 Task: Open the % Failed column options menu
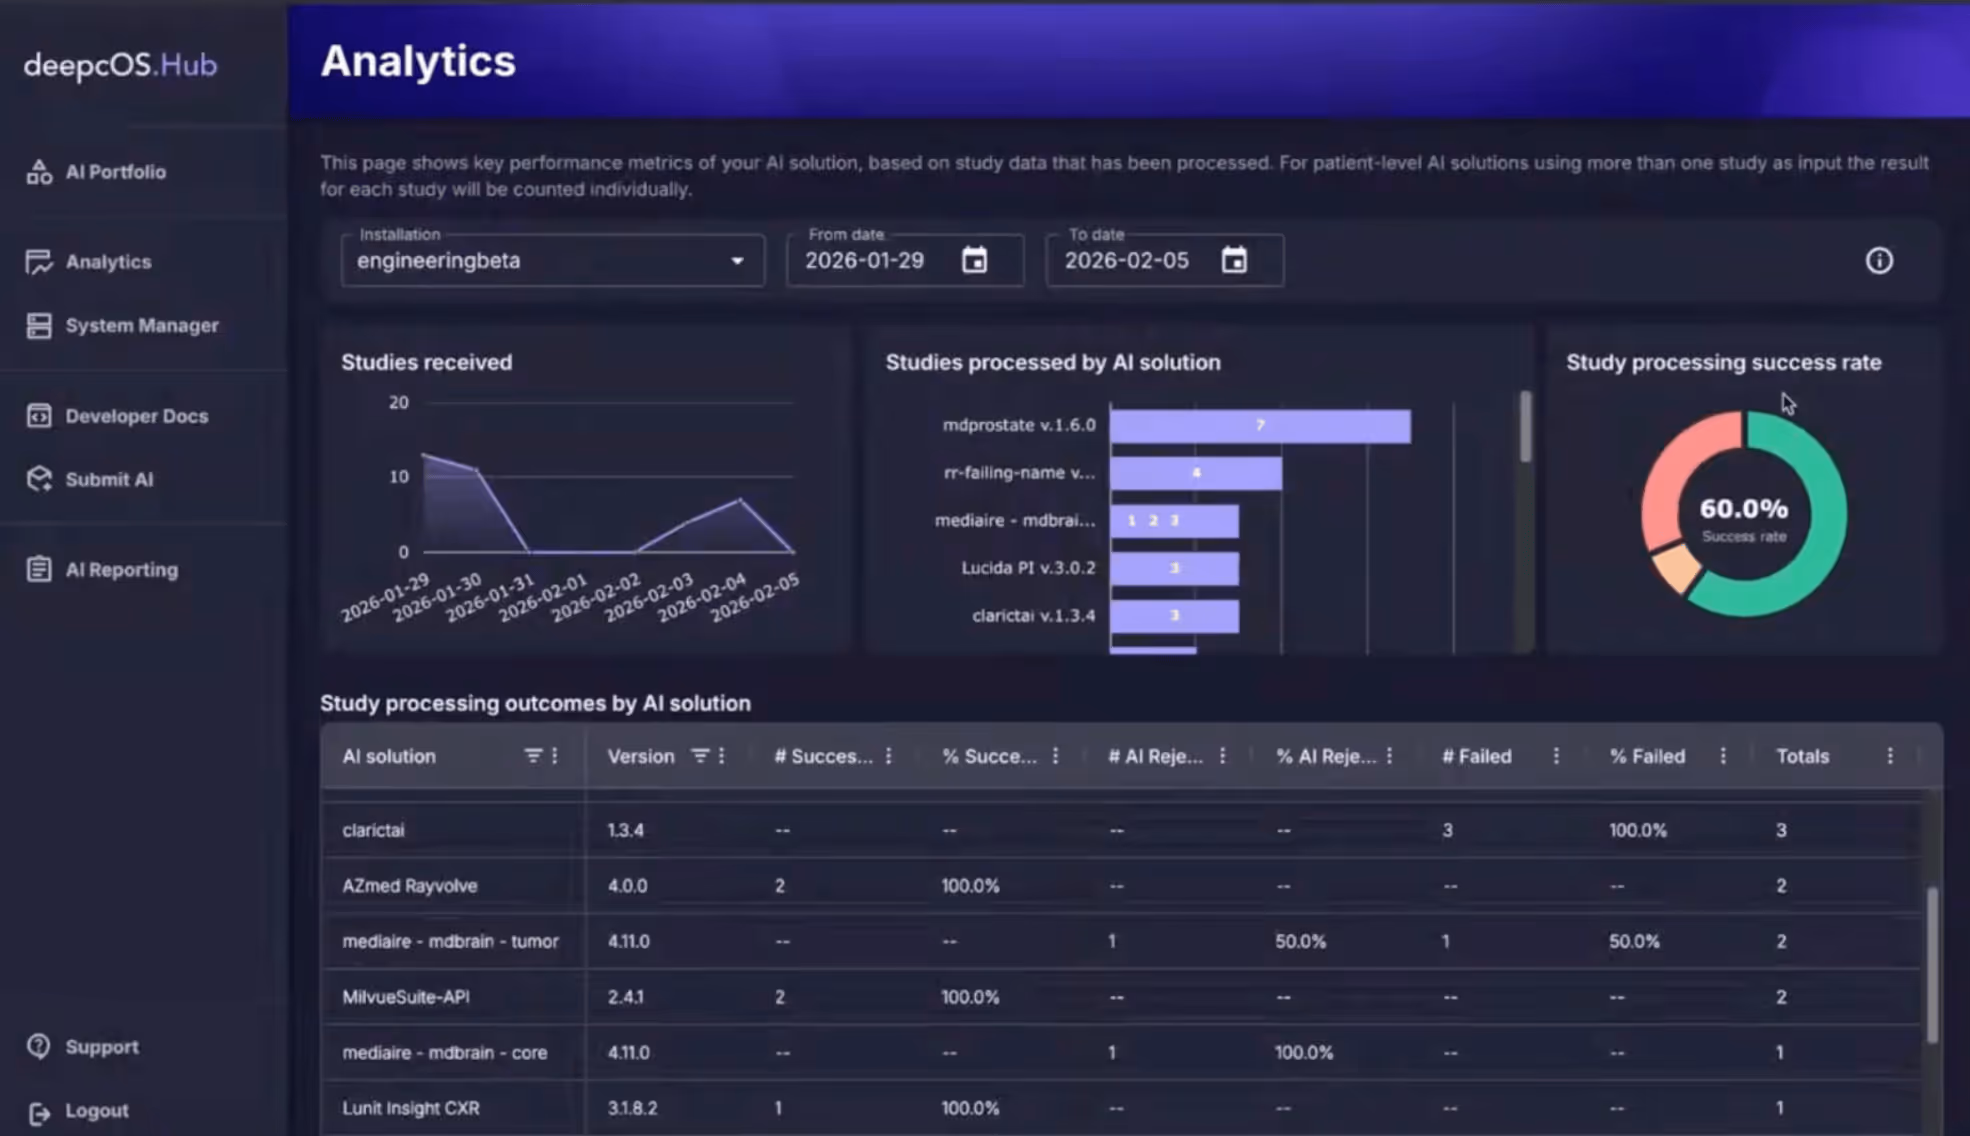(1722, 756)
